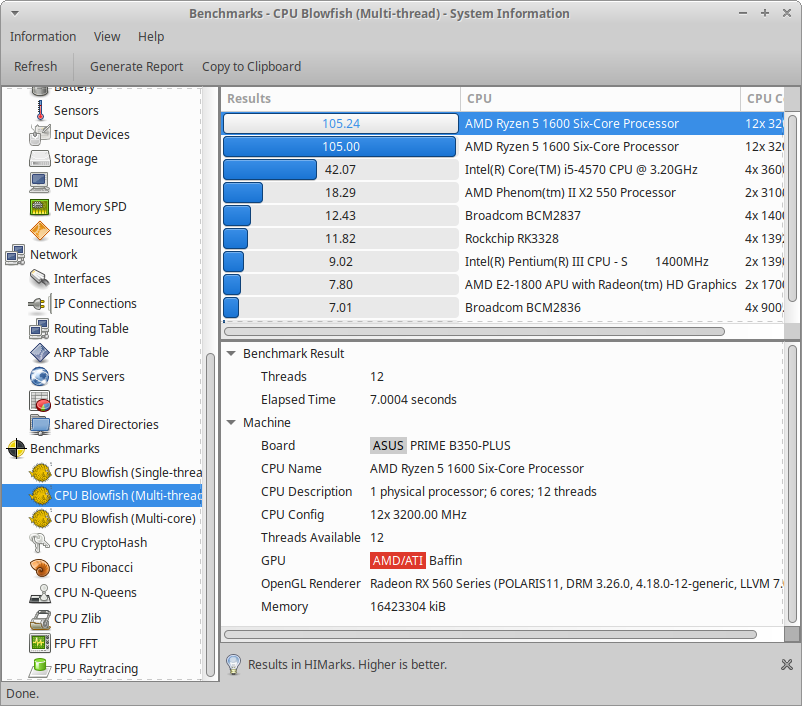Select the Broadcom BCM2837 result row
The width and height of the screenshot is (802, 706).
[503, 216]
